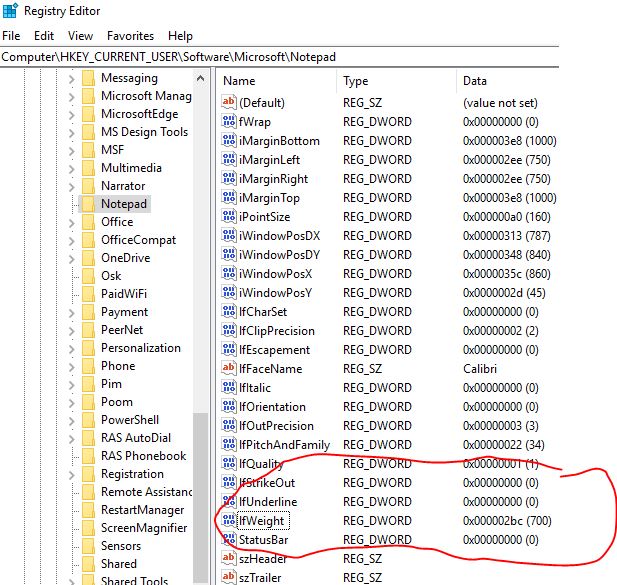617x585 pixels.
Task: Expand the PowerShell key
Action: (71, 421)
